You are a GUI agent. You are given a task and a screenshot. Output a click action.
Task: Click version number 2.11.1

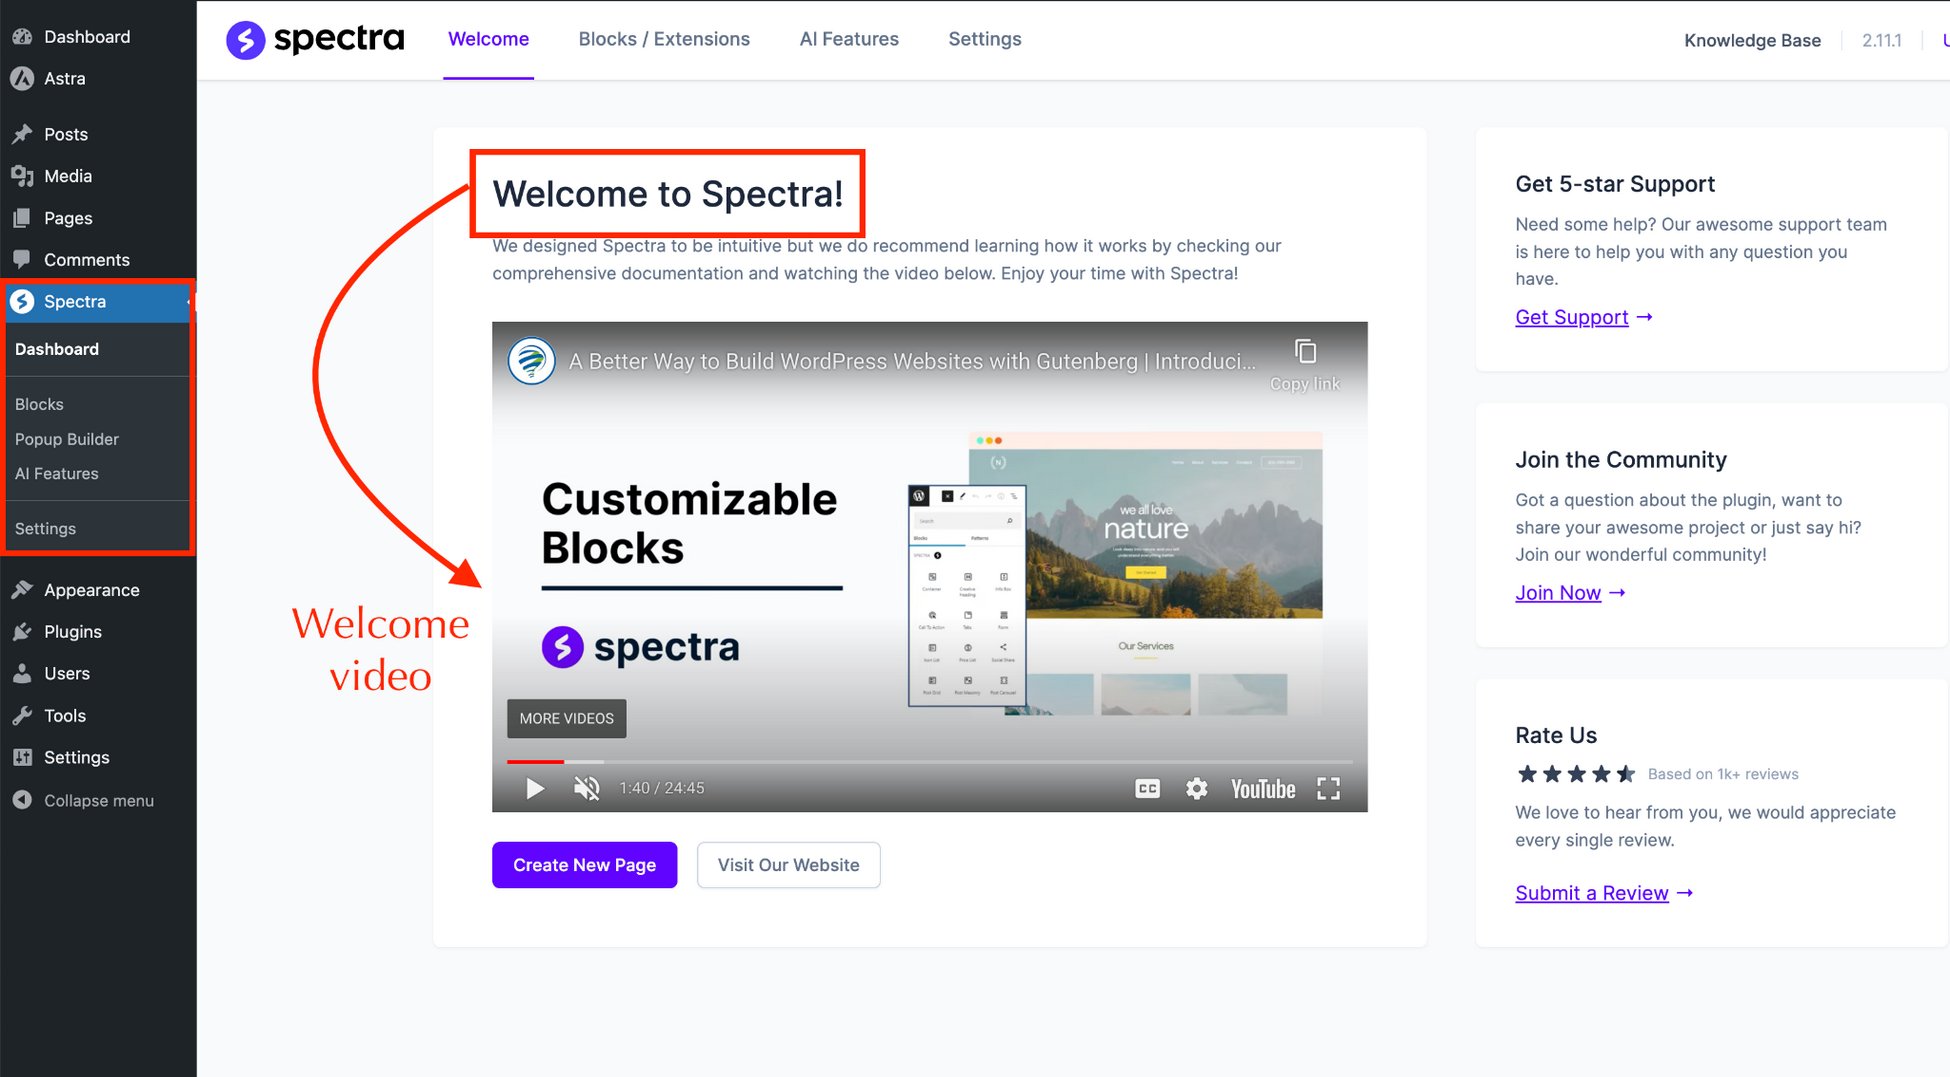pos(1881,40)
